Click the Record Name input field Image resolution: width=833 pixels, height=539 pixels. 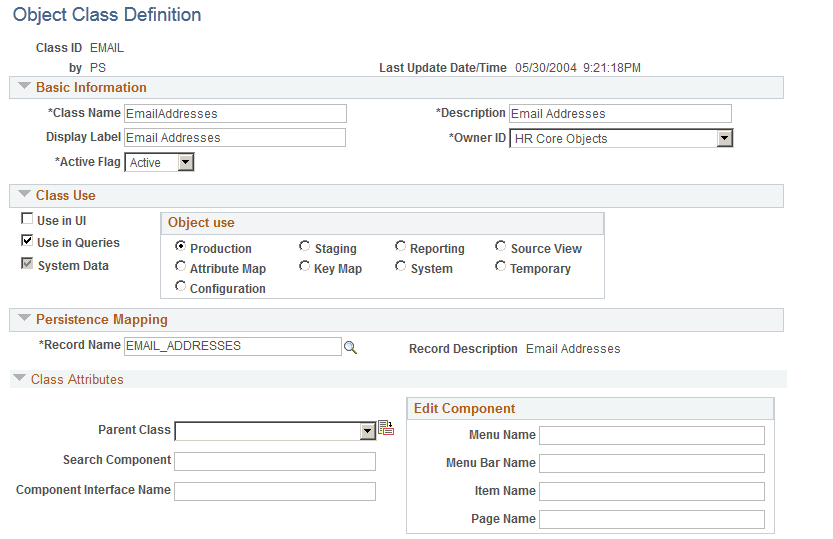pos(233,346)
